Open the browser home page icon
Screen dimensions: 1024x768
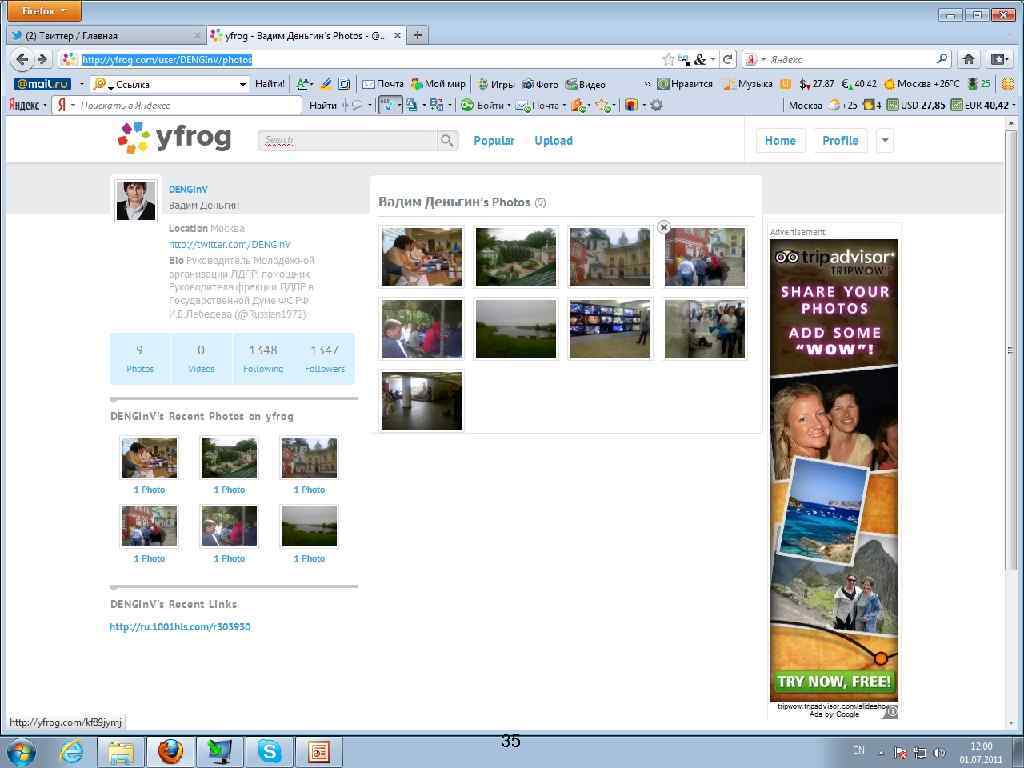pos(968,59)
